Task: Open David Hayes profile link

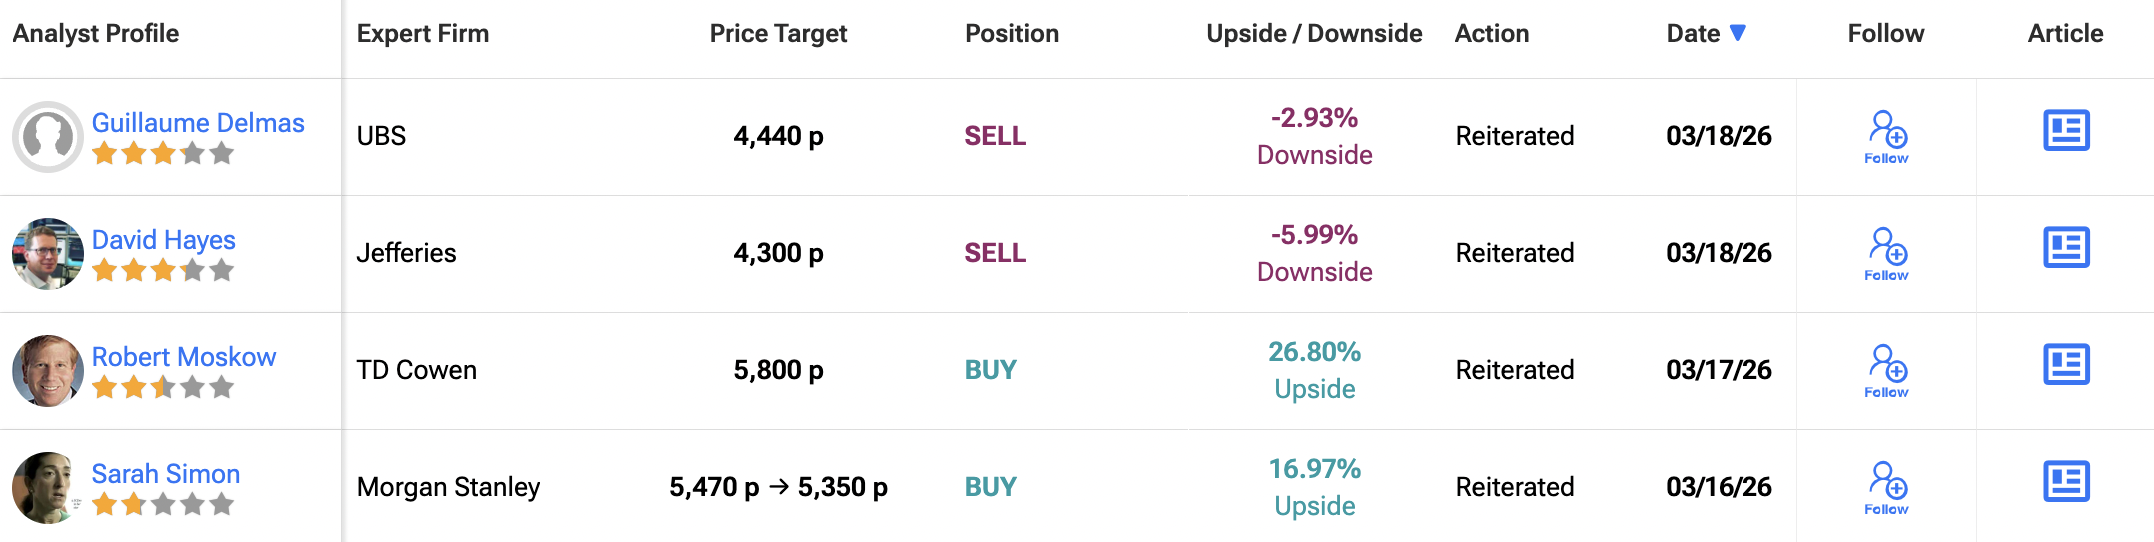Action: (164, 240)
